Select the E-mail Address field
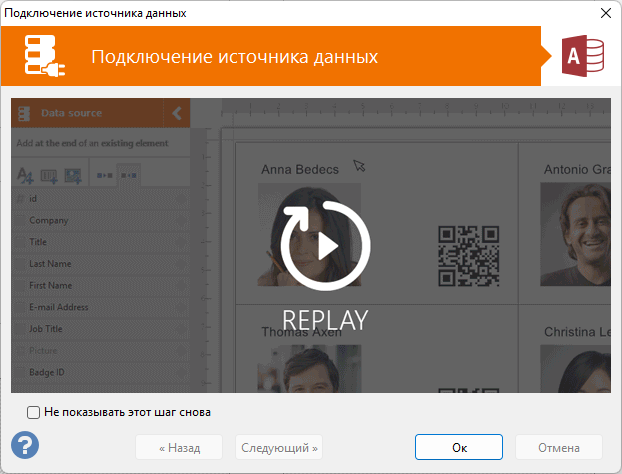622x474 pixels. (x=59, y=307)
